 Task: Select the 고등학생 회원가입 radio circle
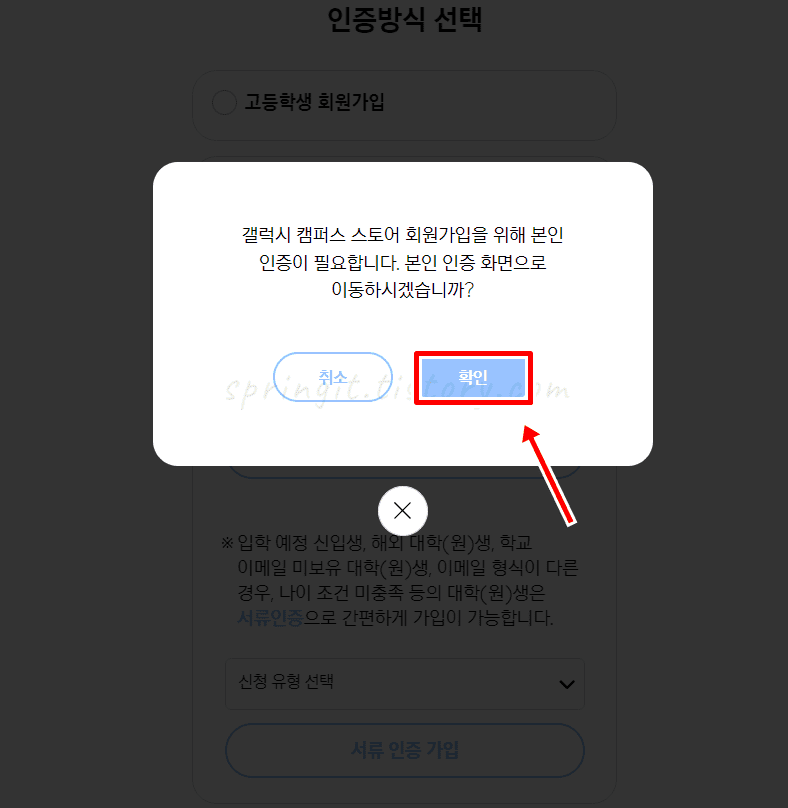point(224,102)
